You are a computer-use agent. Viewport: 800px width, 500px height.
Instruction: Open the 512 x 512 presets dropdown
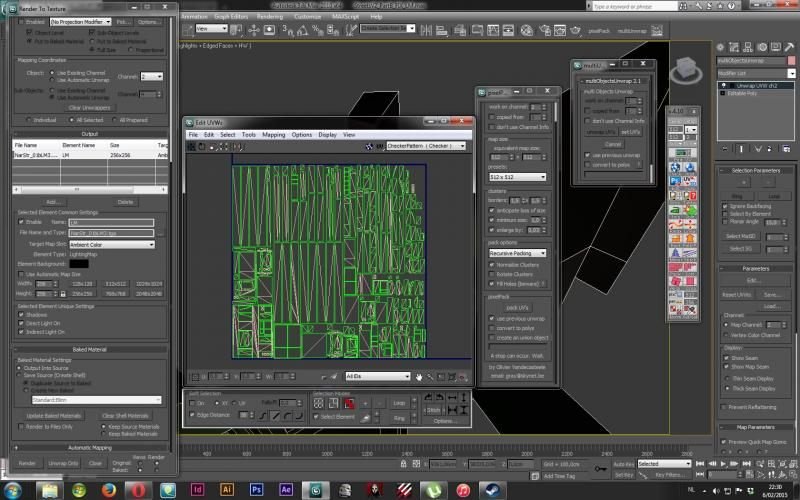click(x=517, y=177)
